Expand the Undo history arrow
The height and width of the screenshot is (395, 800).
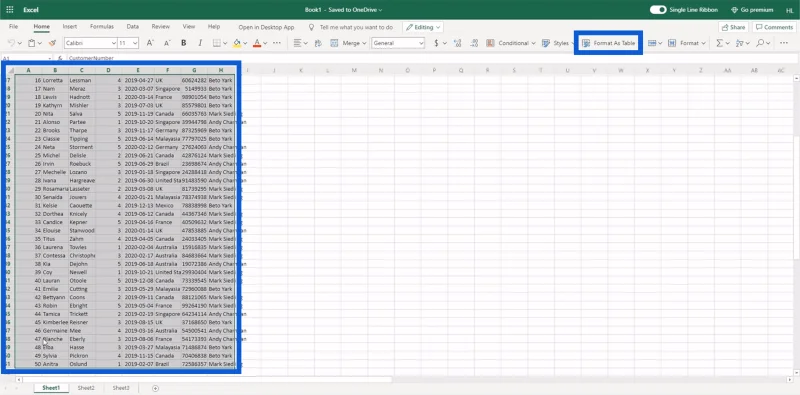point(19,44)
